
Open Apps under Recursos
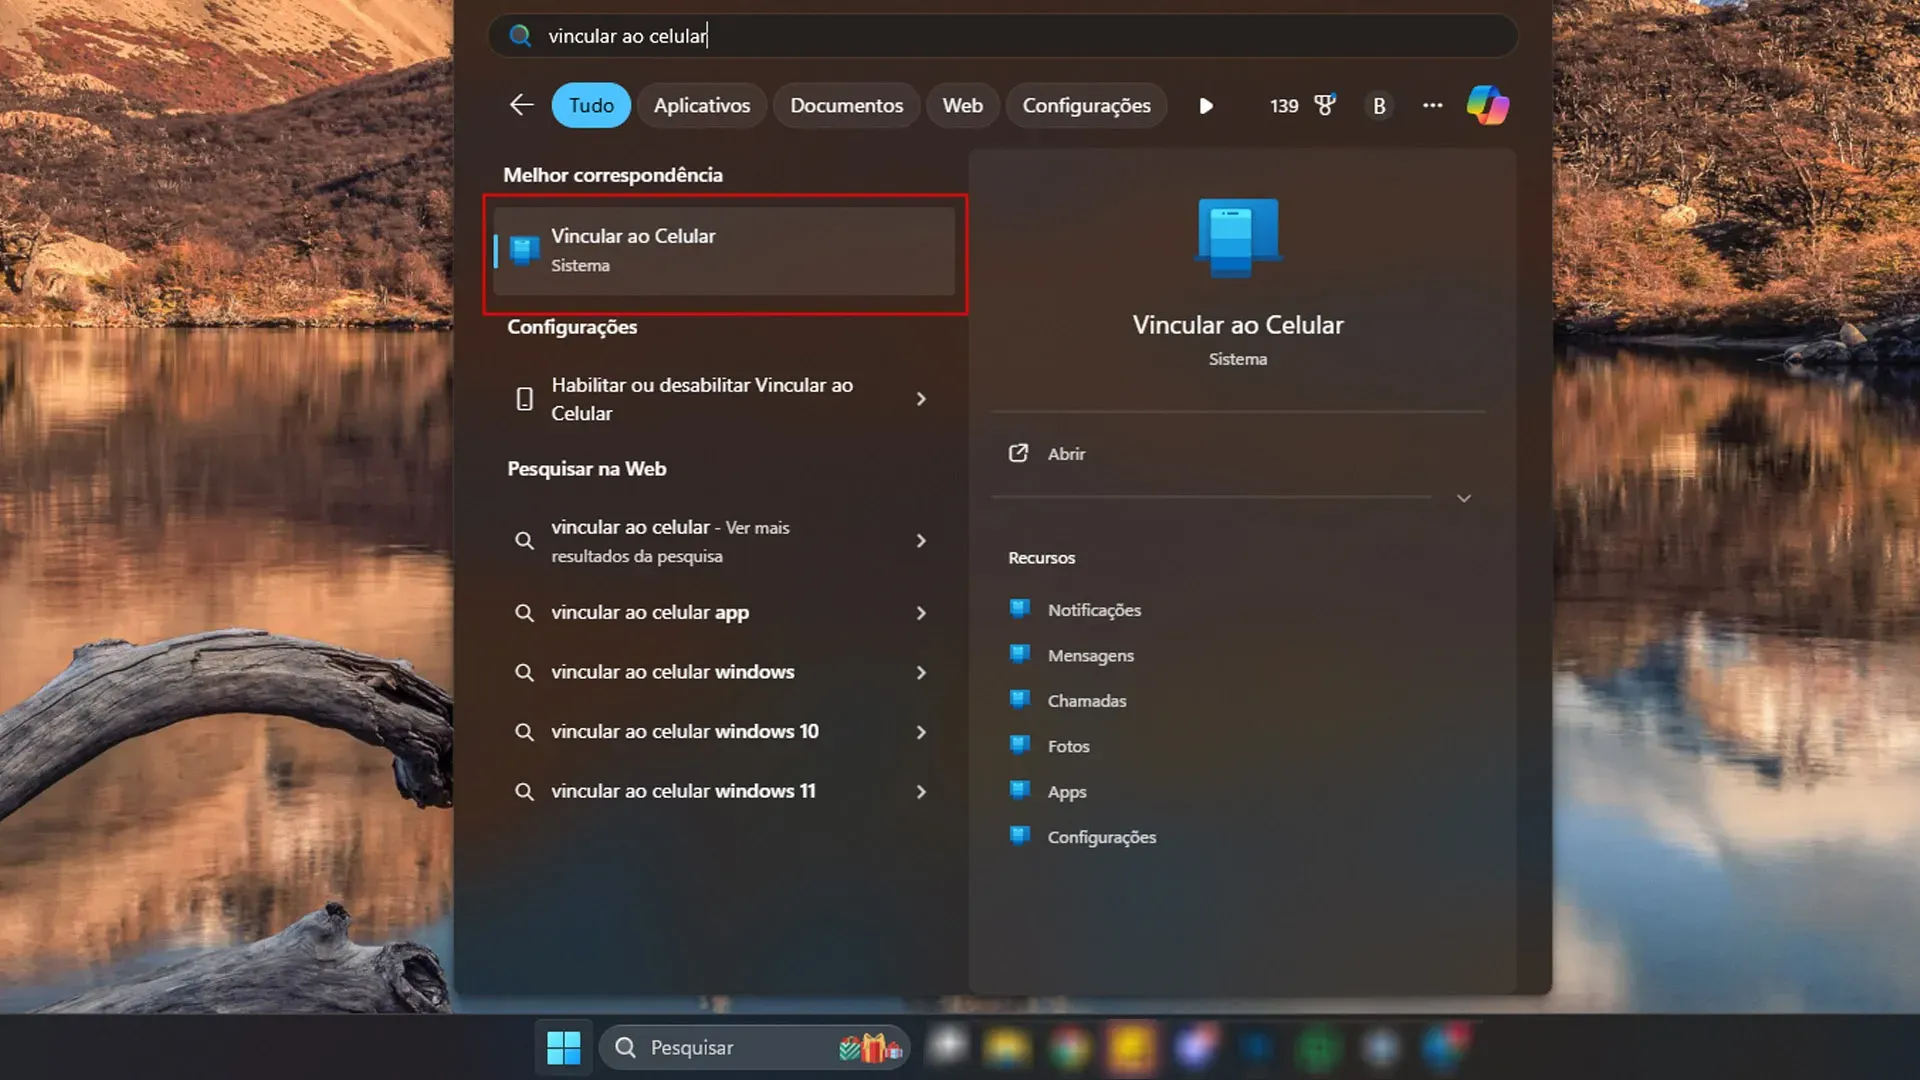(x=1065, y=791)
